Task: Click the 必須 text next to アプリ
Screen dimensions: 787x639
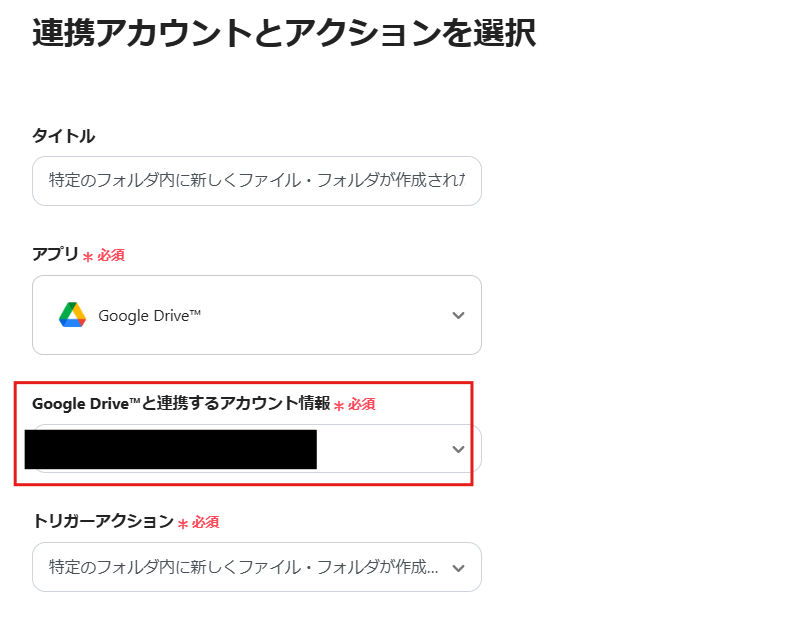Action: [x=111, y=256]
